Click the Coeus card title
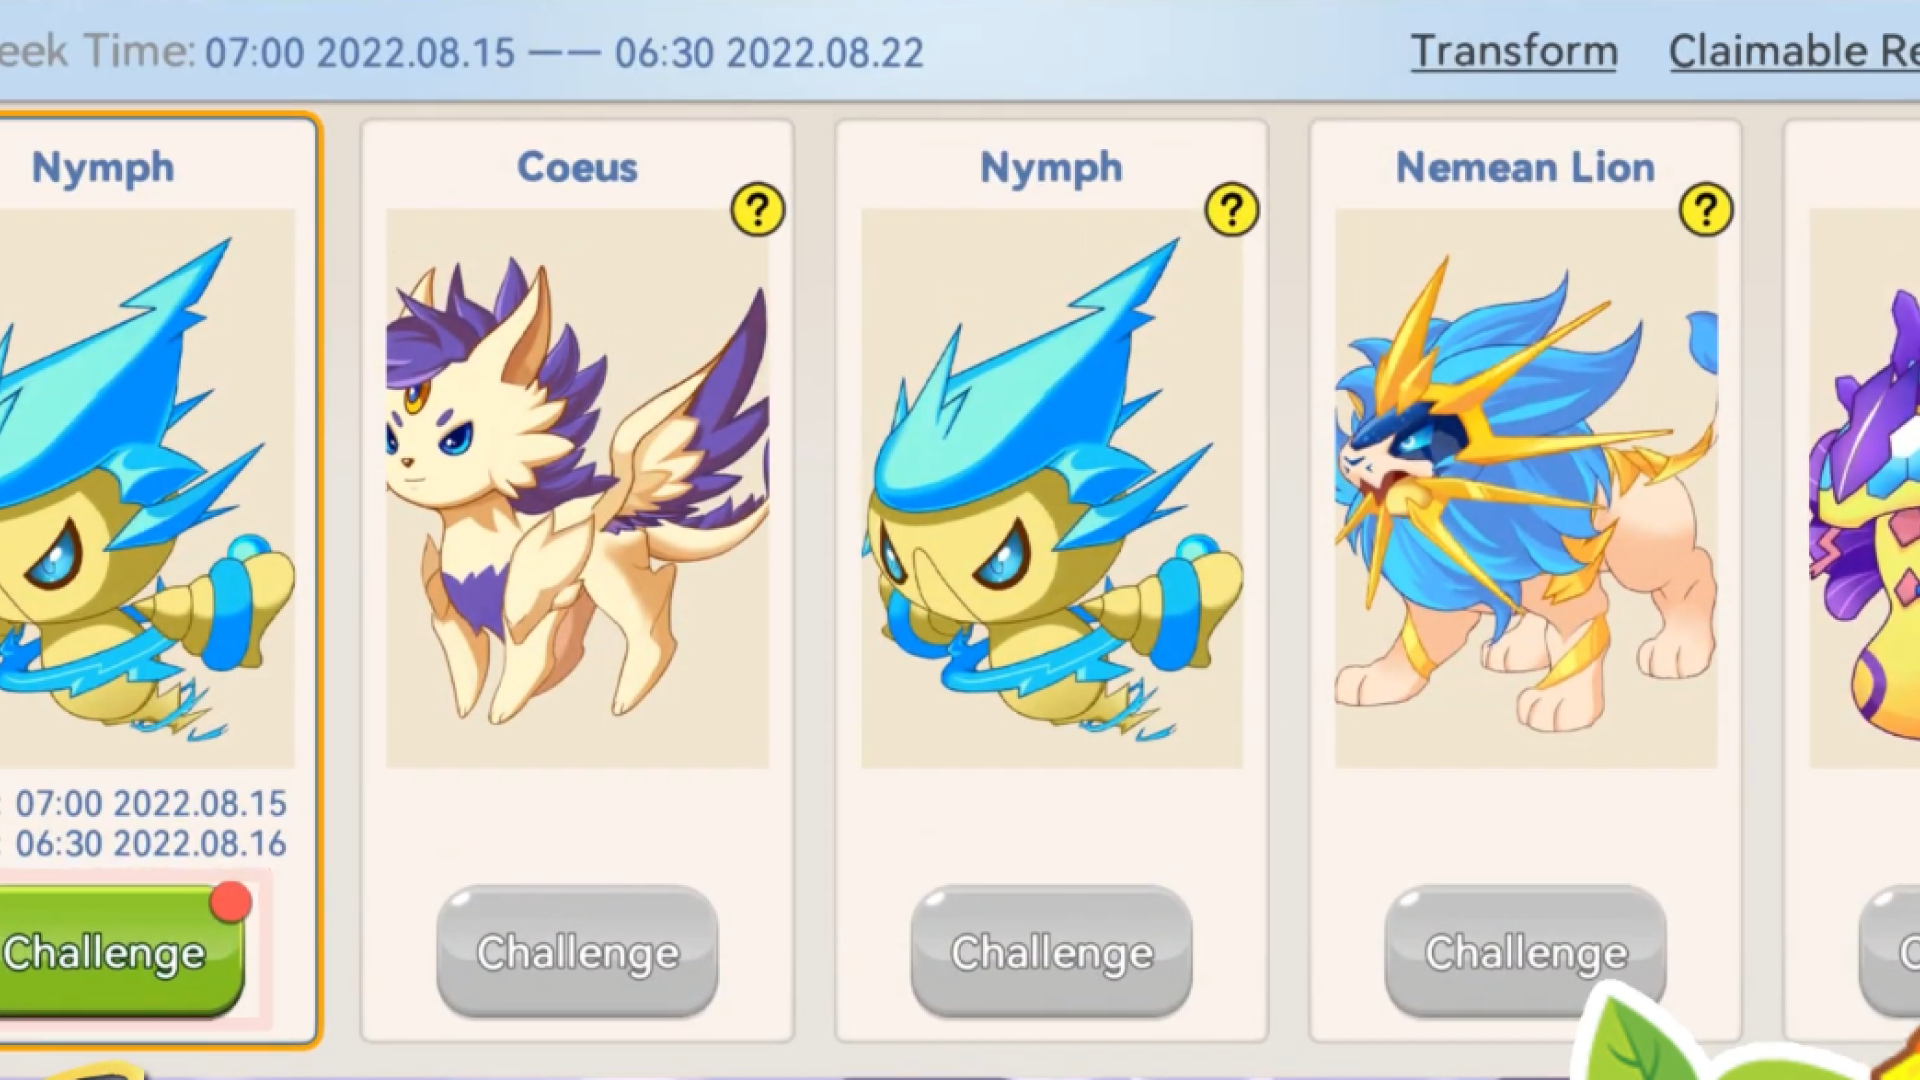1920x1080 pixels. [x=577, y=167]
